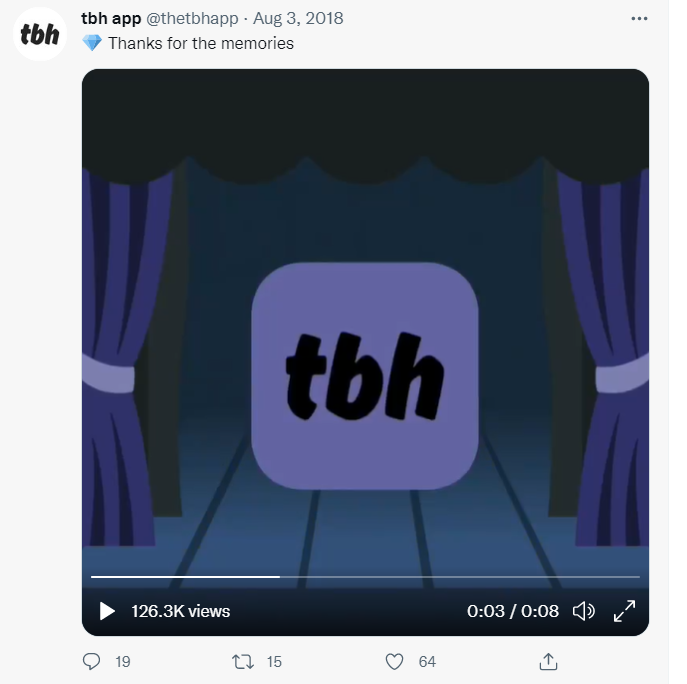
Task: Open tweet date Aug 3, 2018
Action: [x=298, y=18]
